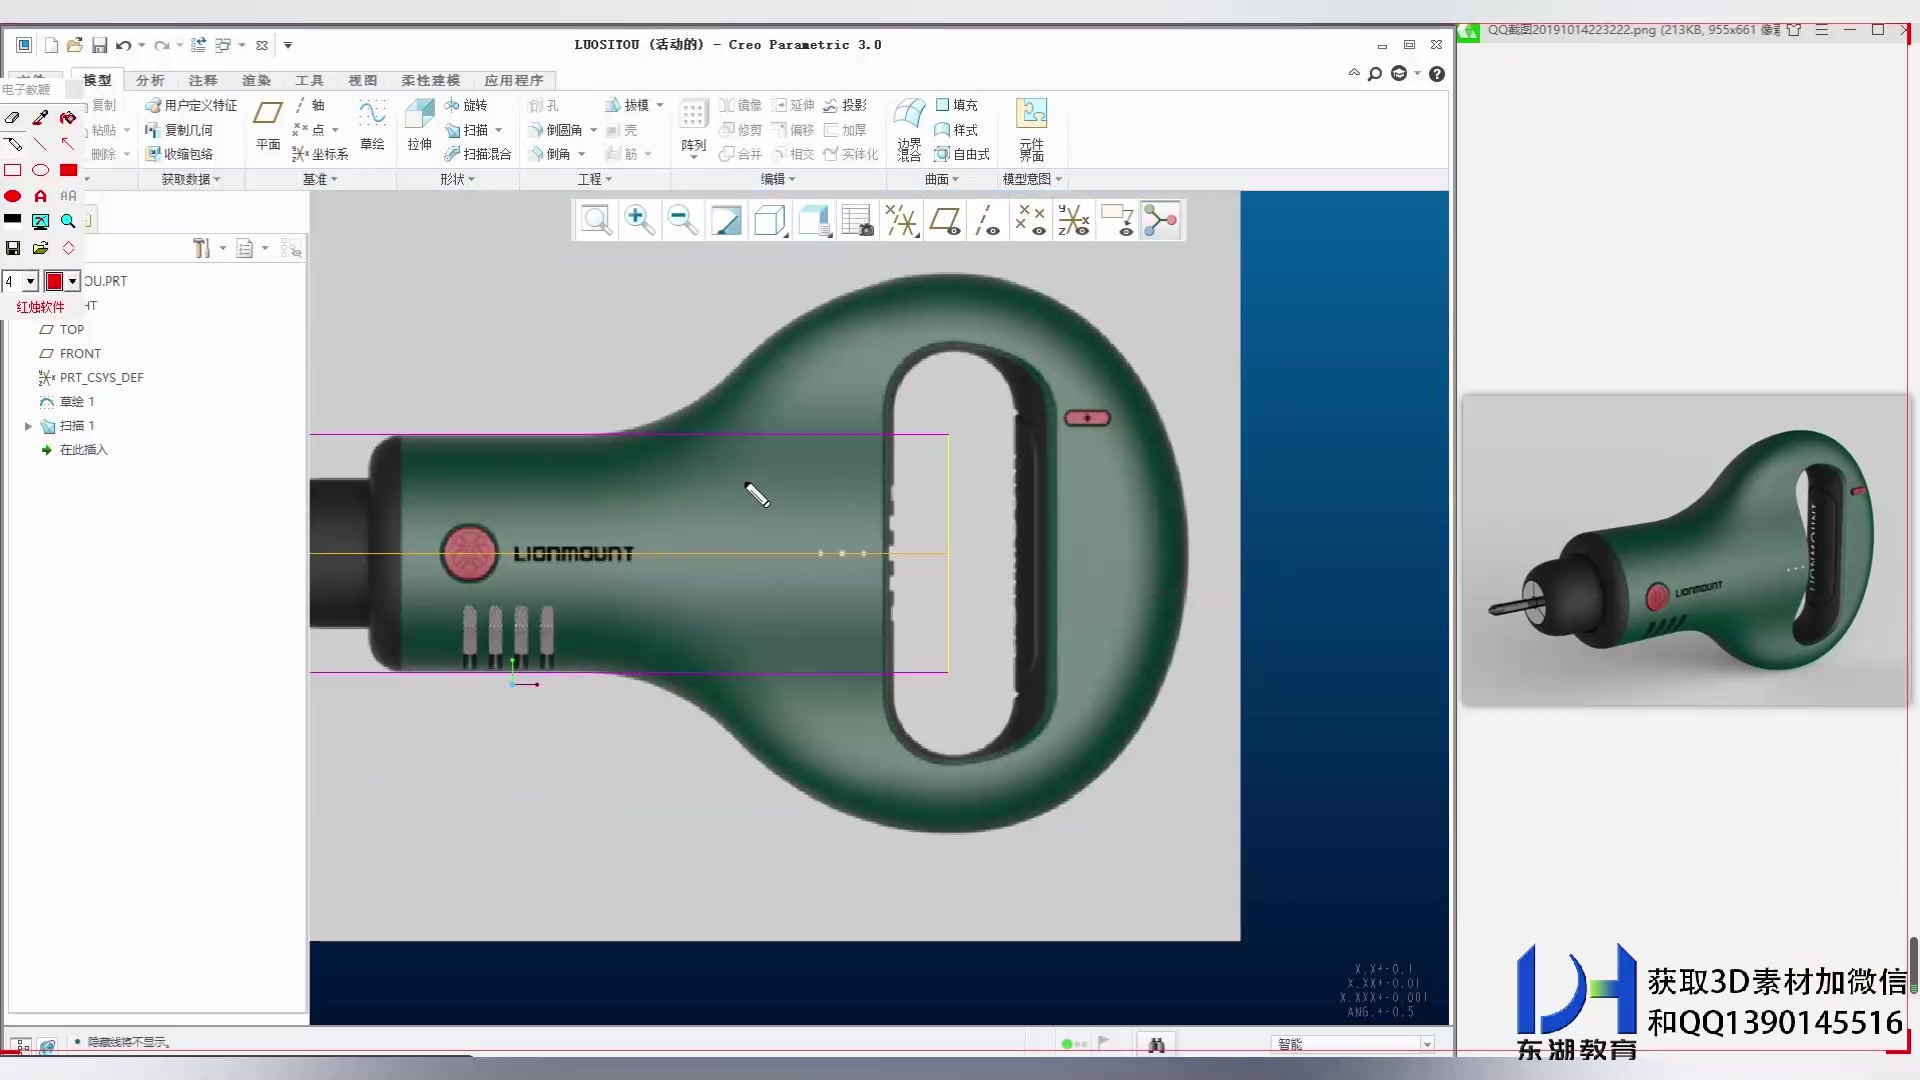This screenshot has height=1080, width=1920.
Task: Open model tree settings hammer icon
Action: coord(201,248)
